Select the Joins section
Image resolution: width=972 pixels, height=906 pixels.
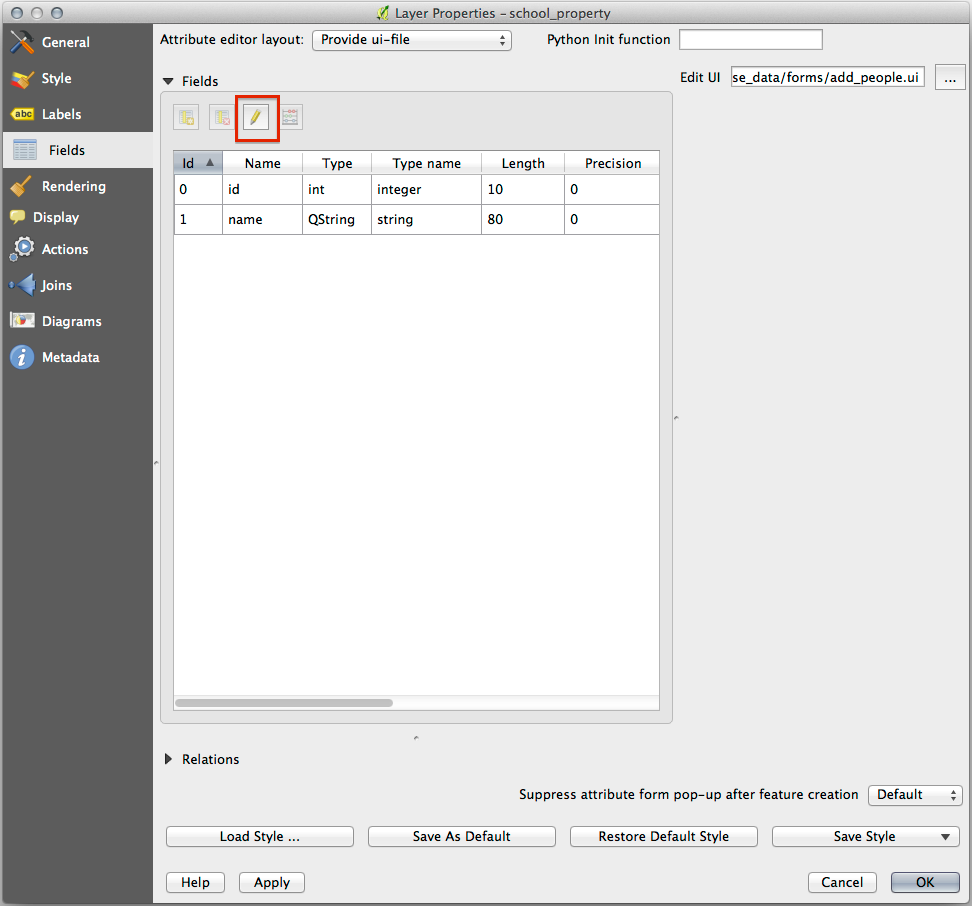[56, 286]
